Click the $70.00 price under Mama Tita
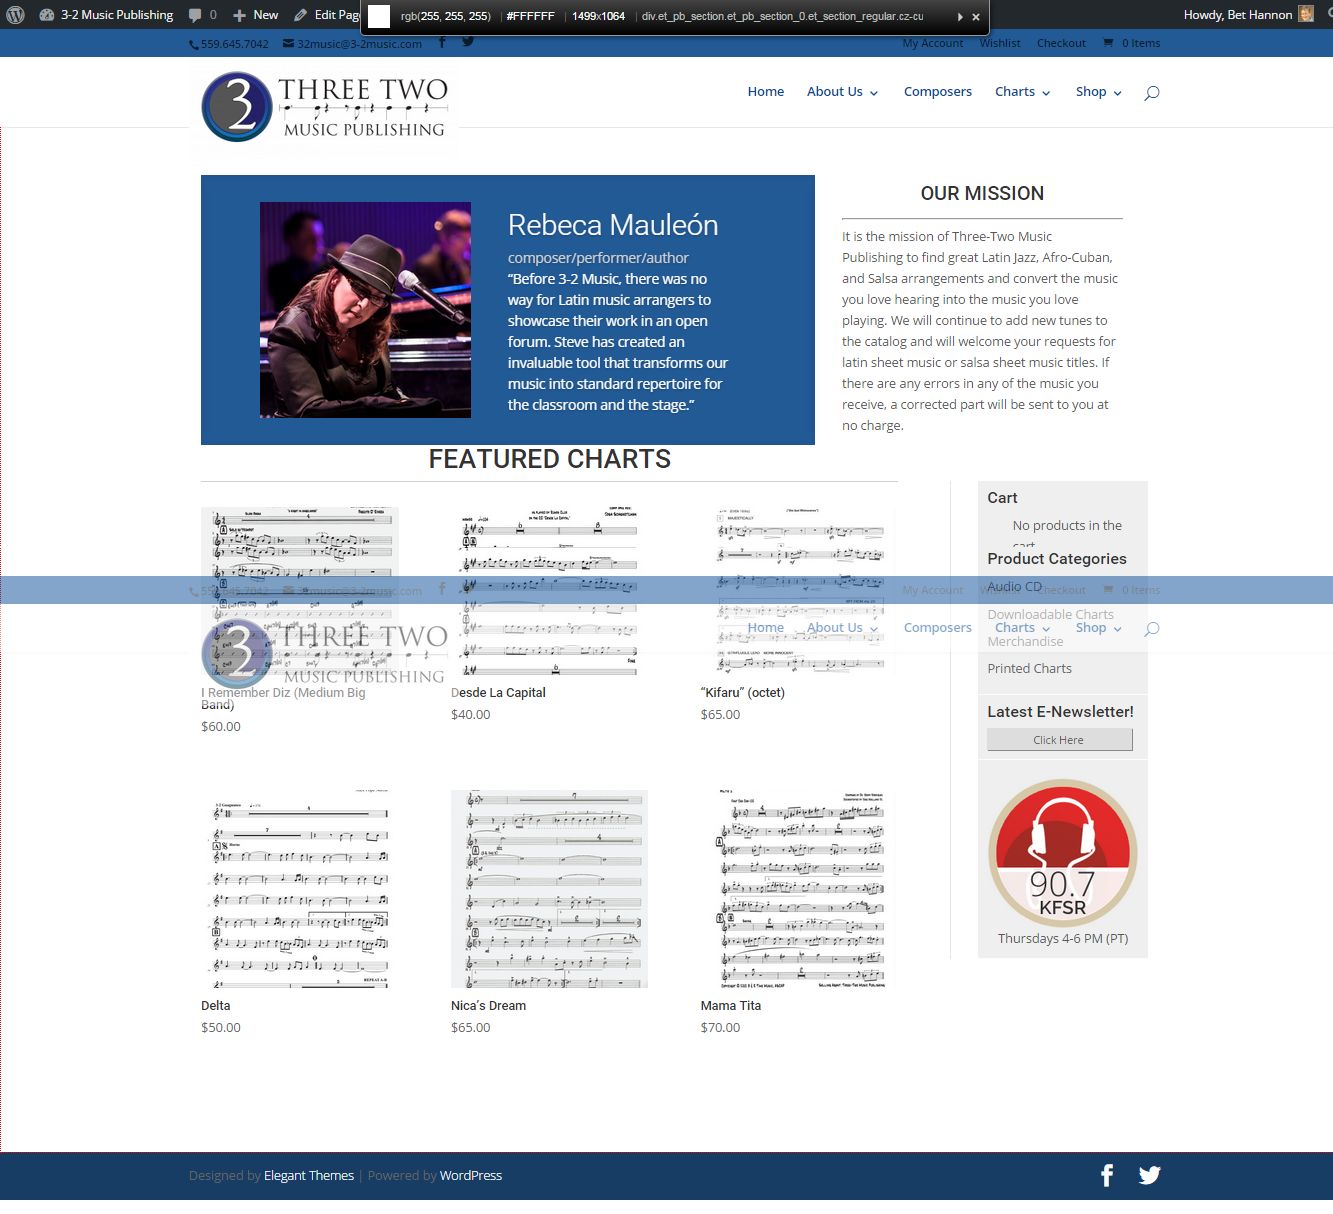This screenshot has height=1214, width=1333. coord(721,1028)
